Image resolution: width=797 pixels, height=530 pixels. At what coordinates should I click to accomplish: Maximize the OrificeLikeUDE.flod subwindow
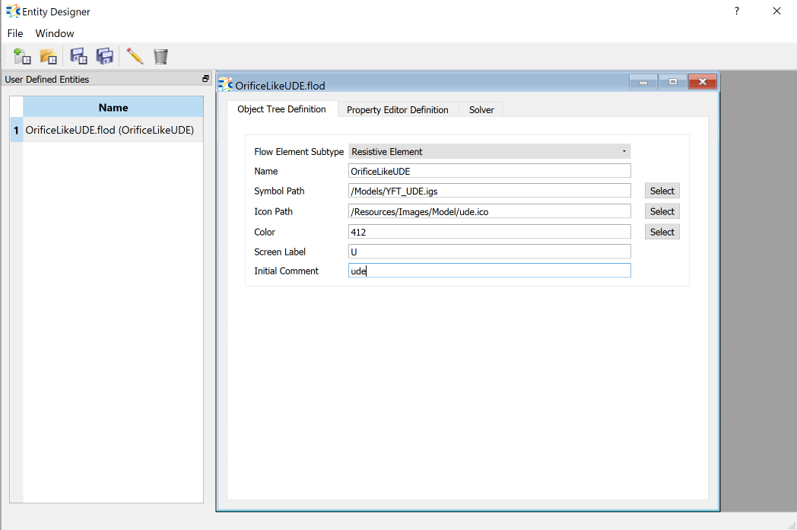pyautogui.click(x=673, y=82)
